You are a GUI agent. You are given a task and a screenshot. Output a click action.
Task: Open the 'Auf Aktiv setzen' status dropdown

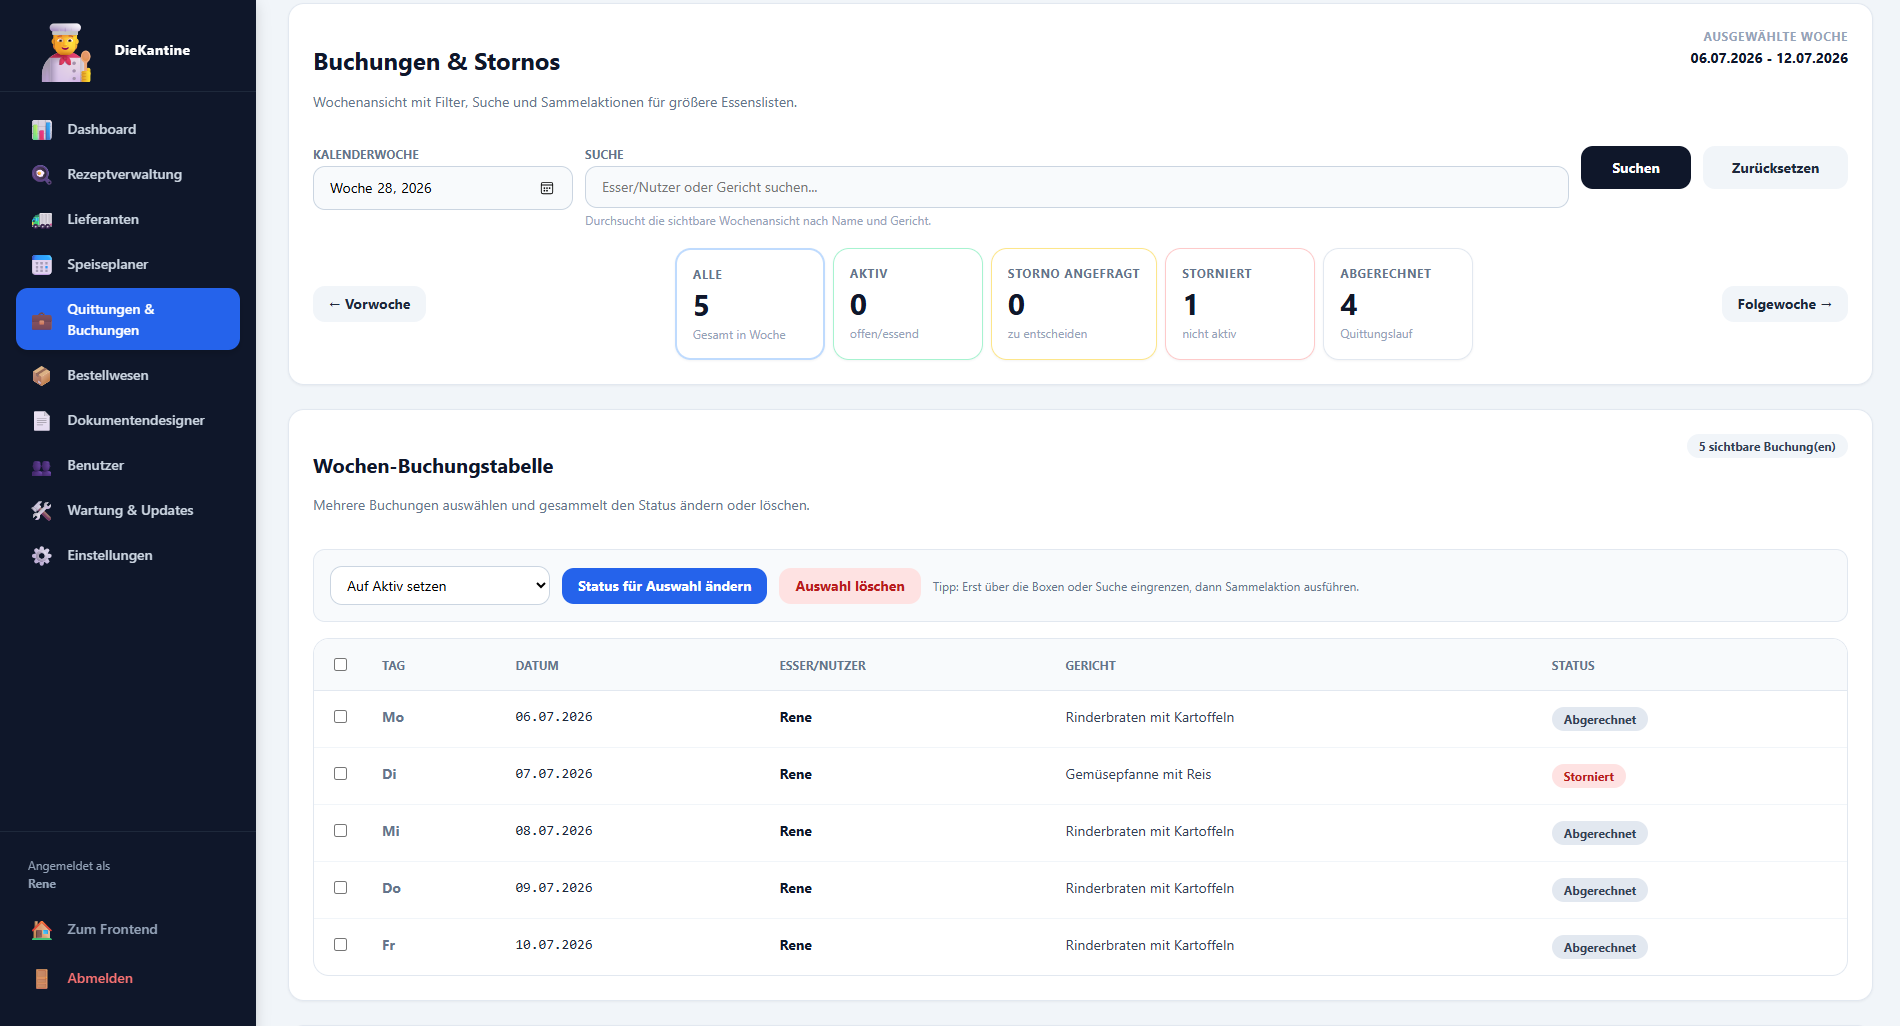[440, 586]
